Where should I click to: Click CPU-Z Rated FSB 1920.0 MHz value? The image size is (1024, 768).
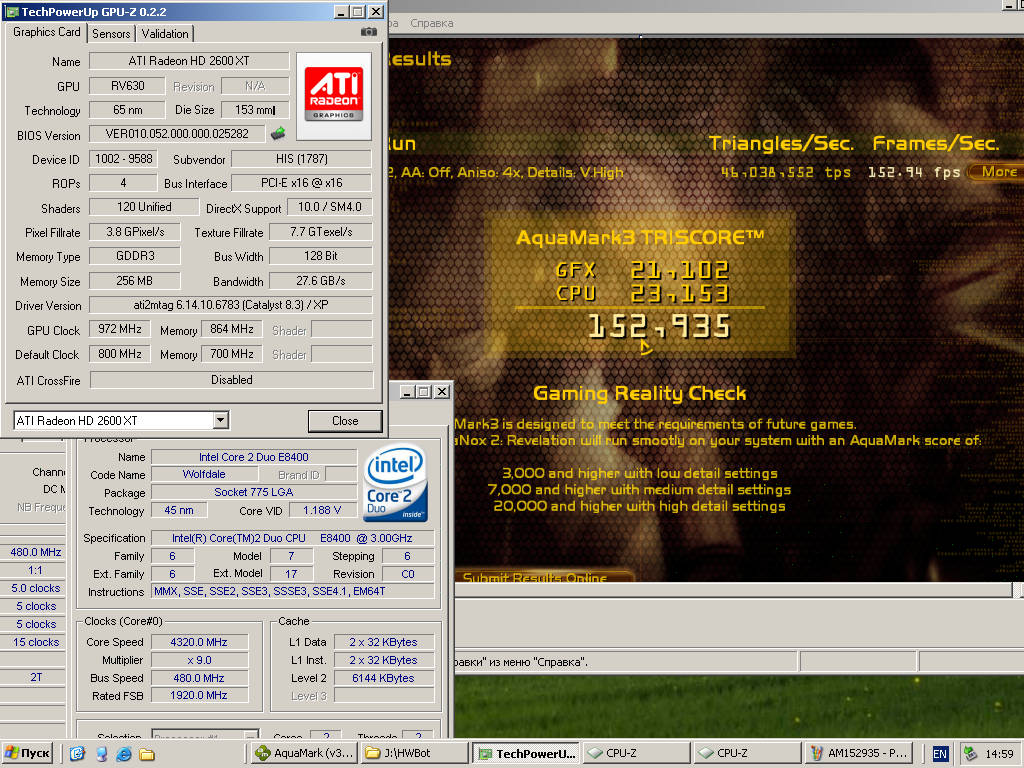tap(199, 696)
